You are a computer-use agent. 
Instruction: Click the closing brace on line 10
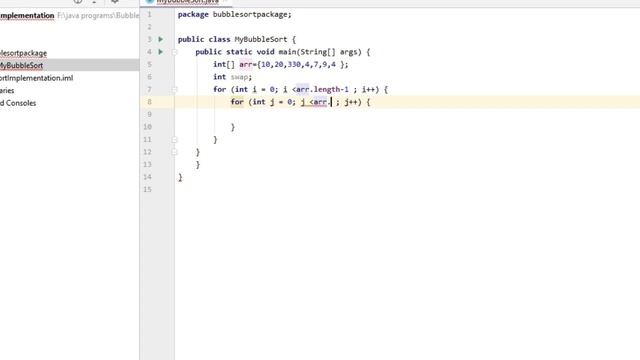pyautogui.click(x=233, y=127)
